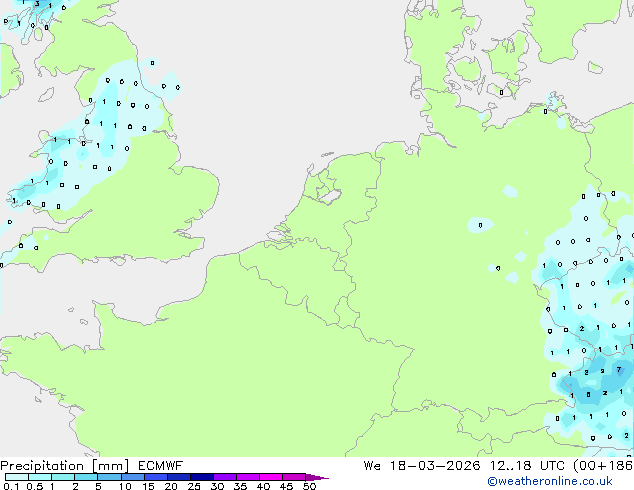Click the 45–50 mm legend color swatch

coord(294,477)
